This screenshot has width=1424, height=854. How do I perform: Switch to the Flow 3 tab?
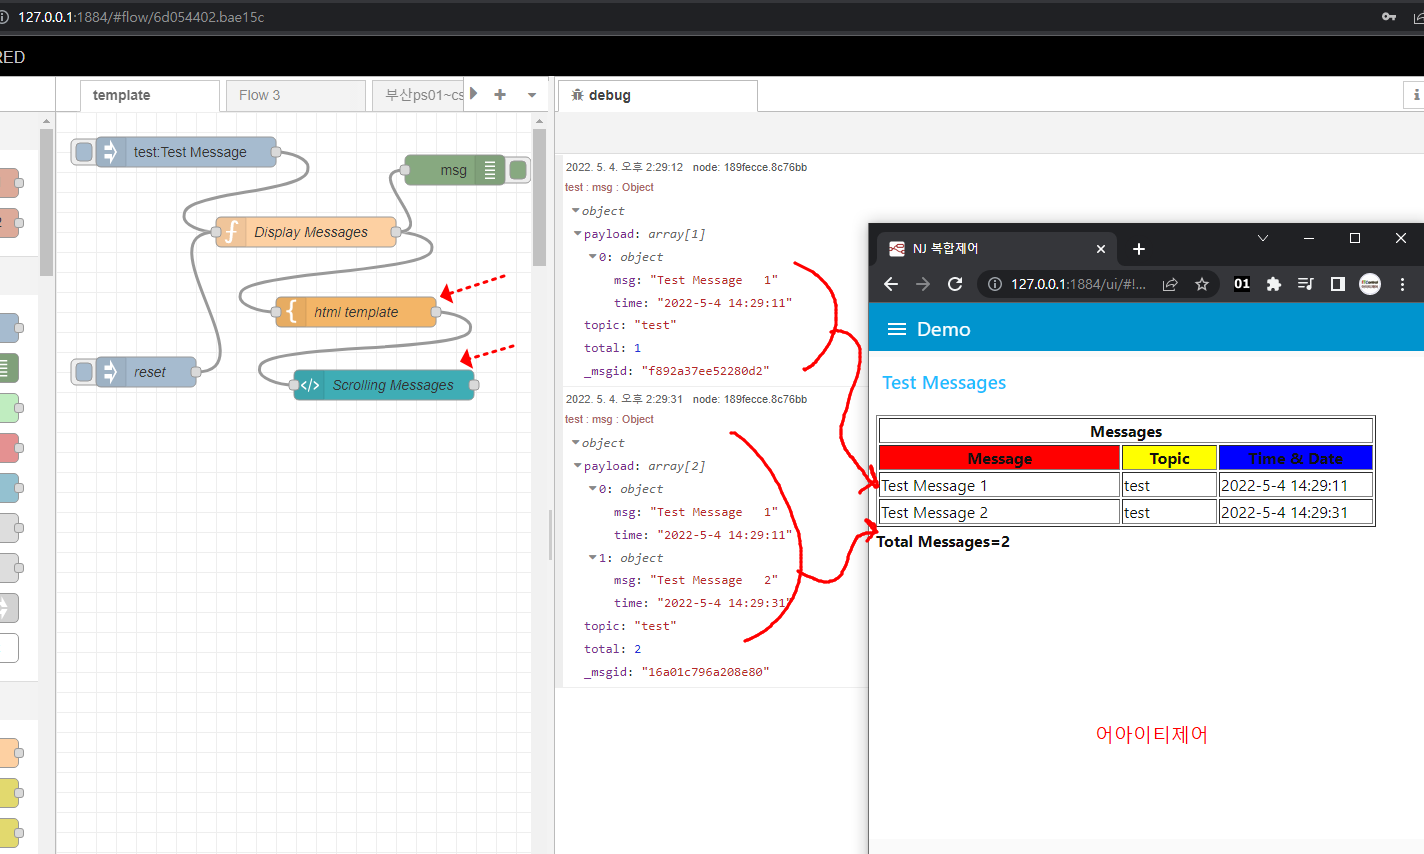tap(295, 95)
